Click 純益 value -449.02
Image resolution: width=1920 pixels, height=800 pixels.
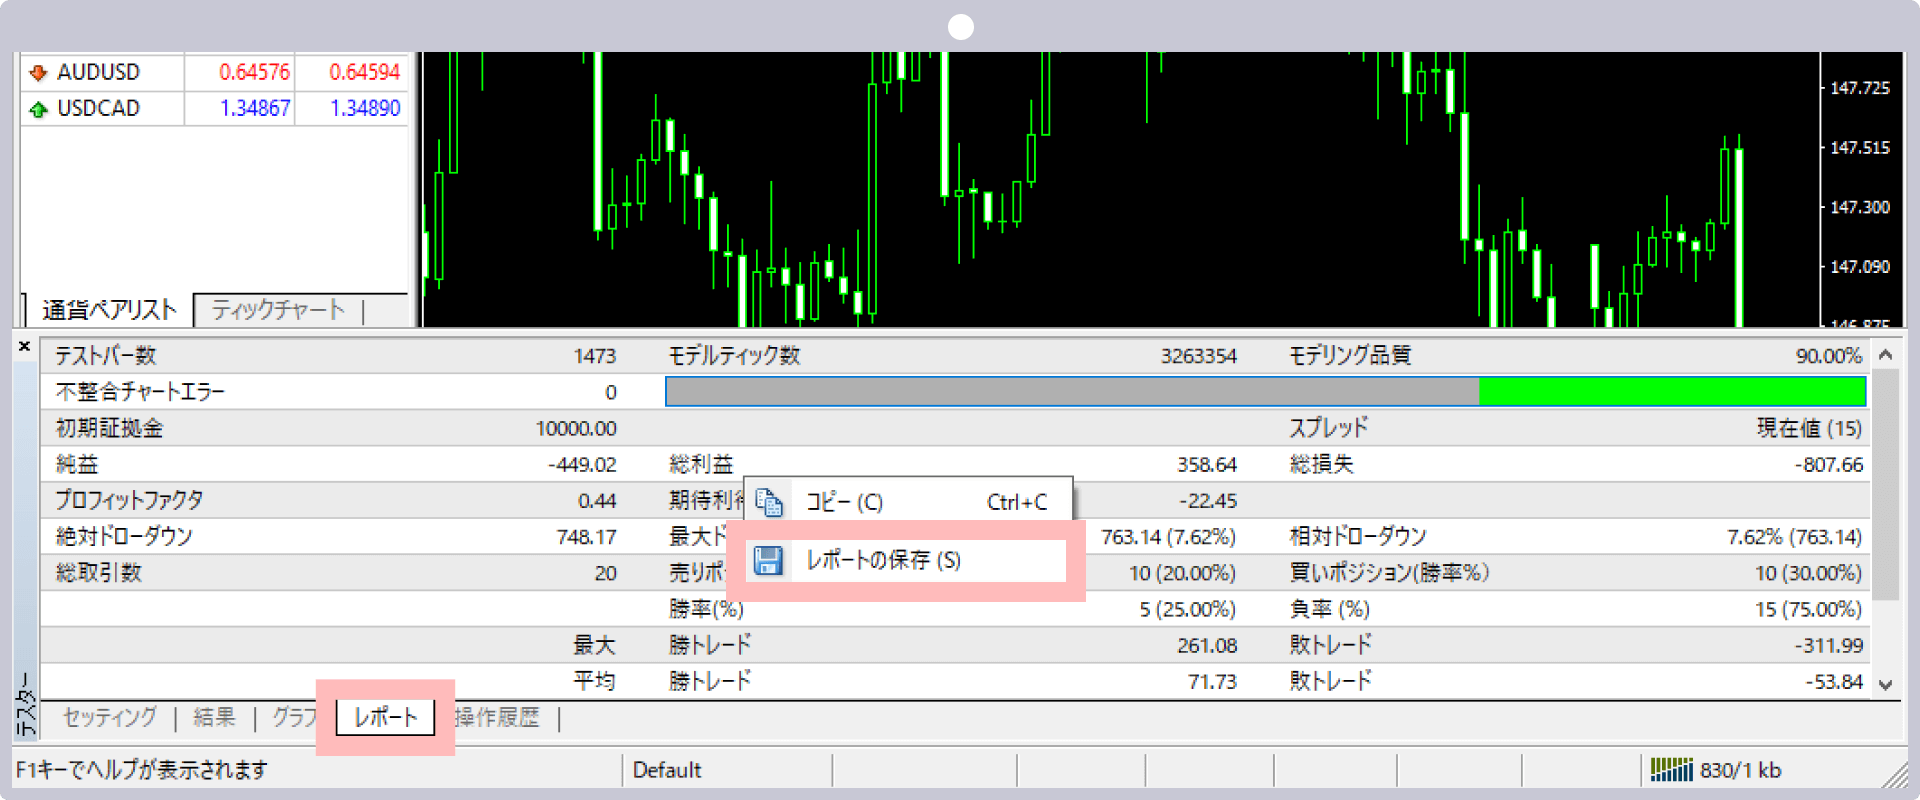coord(582,465)
